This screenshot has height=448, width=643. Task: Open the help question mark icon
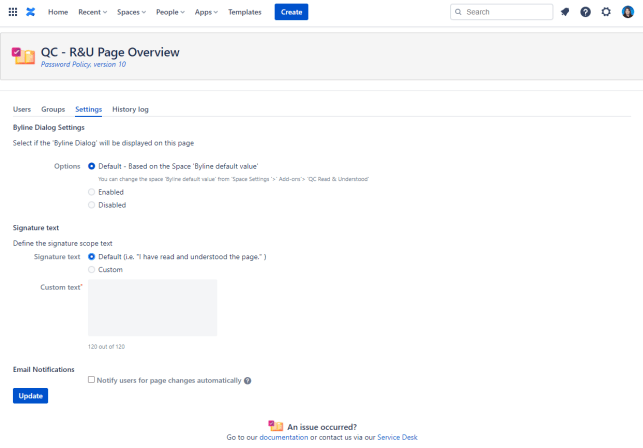click(586, 12)
